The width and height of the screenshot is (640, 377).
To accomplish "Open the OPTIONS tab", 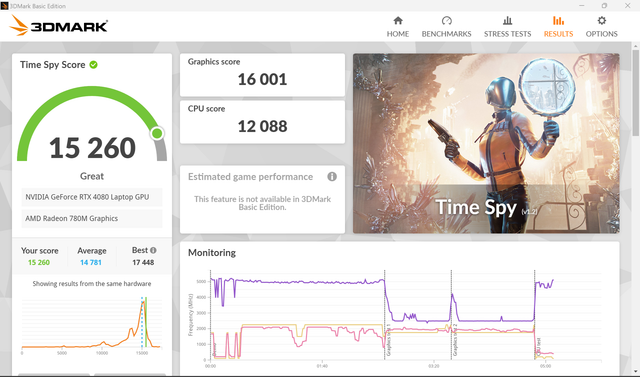I will 601,27.
